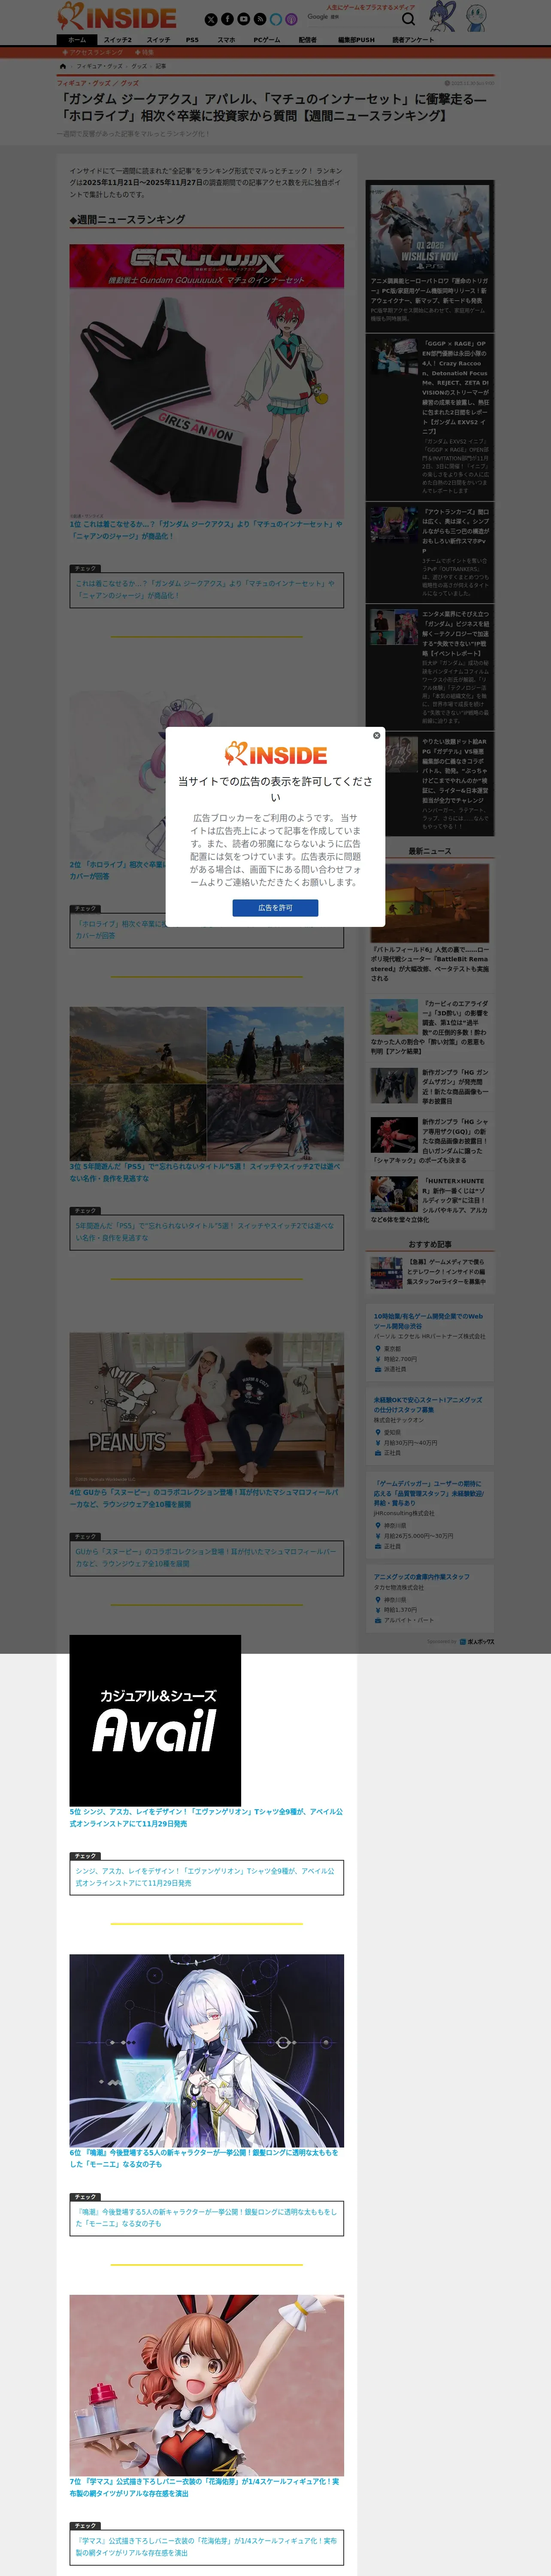
Task: Open the 未経験OK アニメグッズ 仕分けスタッフ job listing
Action: pos(429,1426)
